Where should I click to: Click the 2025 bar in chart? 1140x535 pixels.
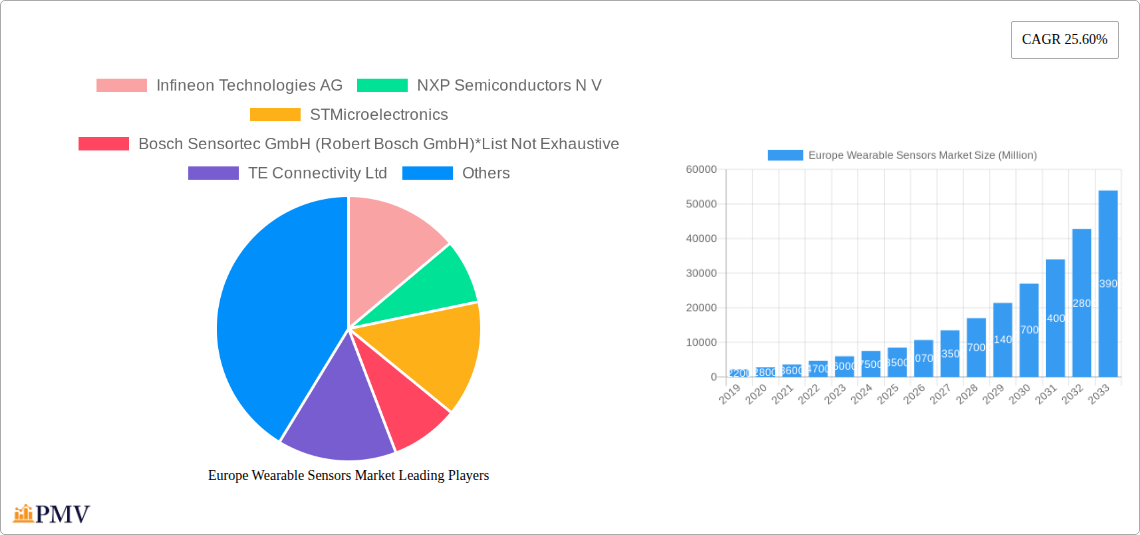(x=897, y=362)
